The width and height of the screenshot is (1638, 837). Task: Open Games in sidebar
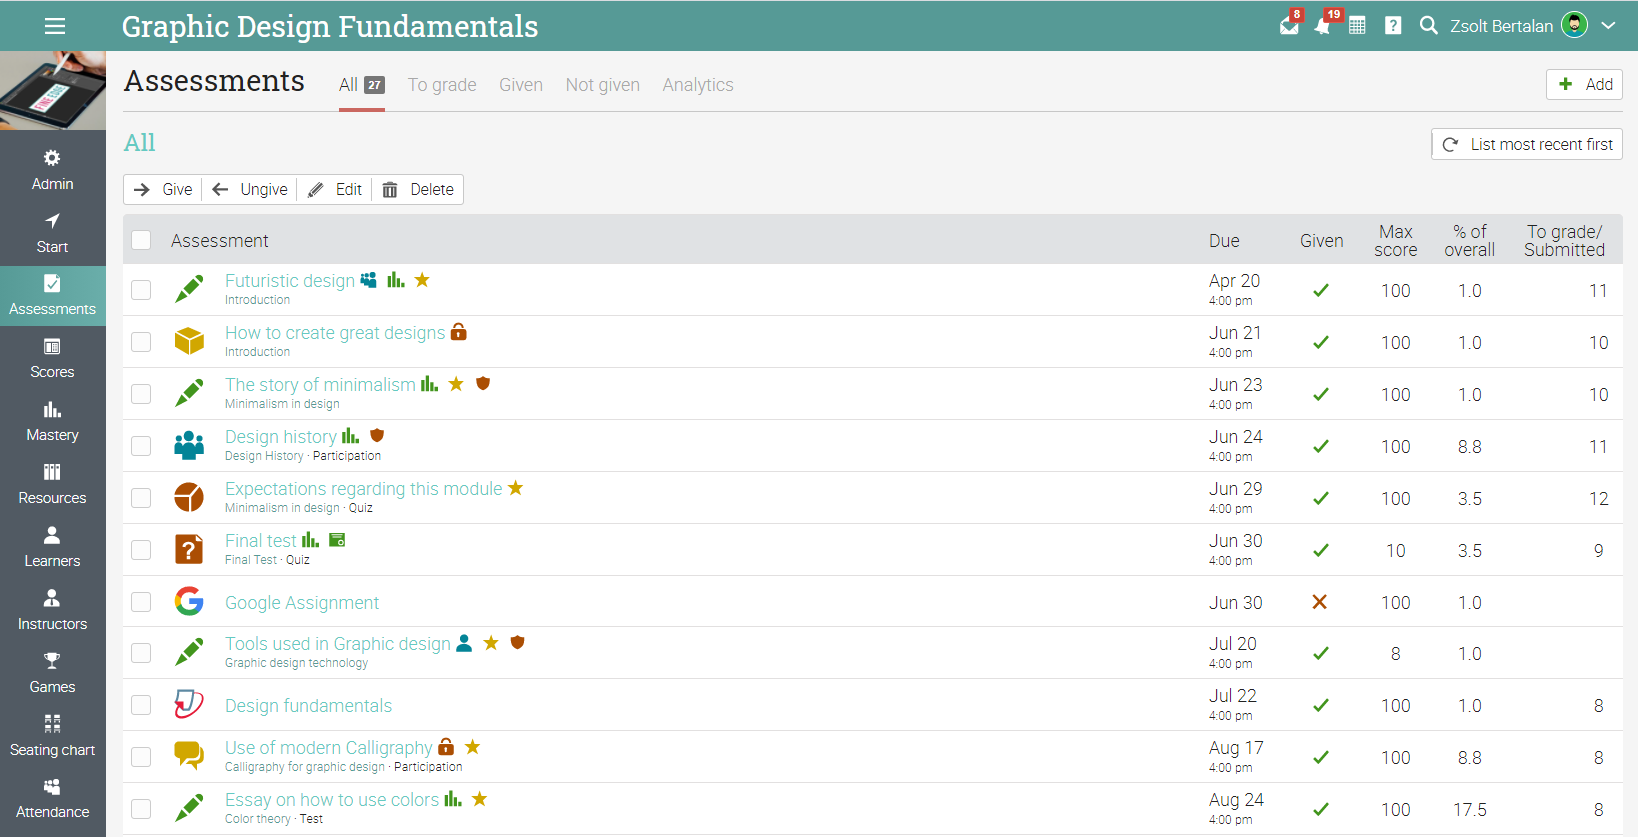(52, 674)
